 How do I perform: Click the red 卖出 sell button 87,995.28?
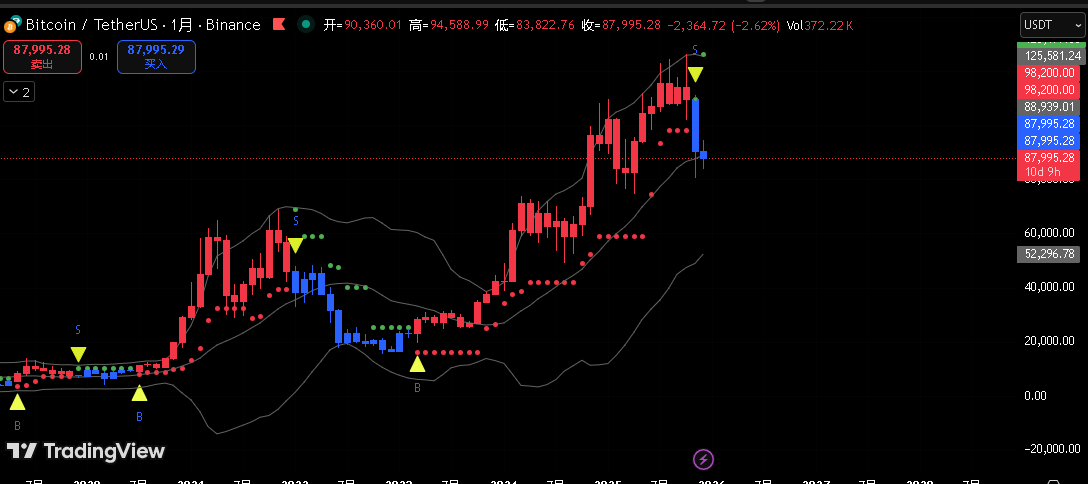[x=42, y=57]
